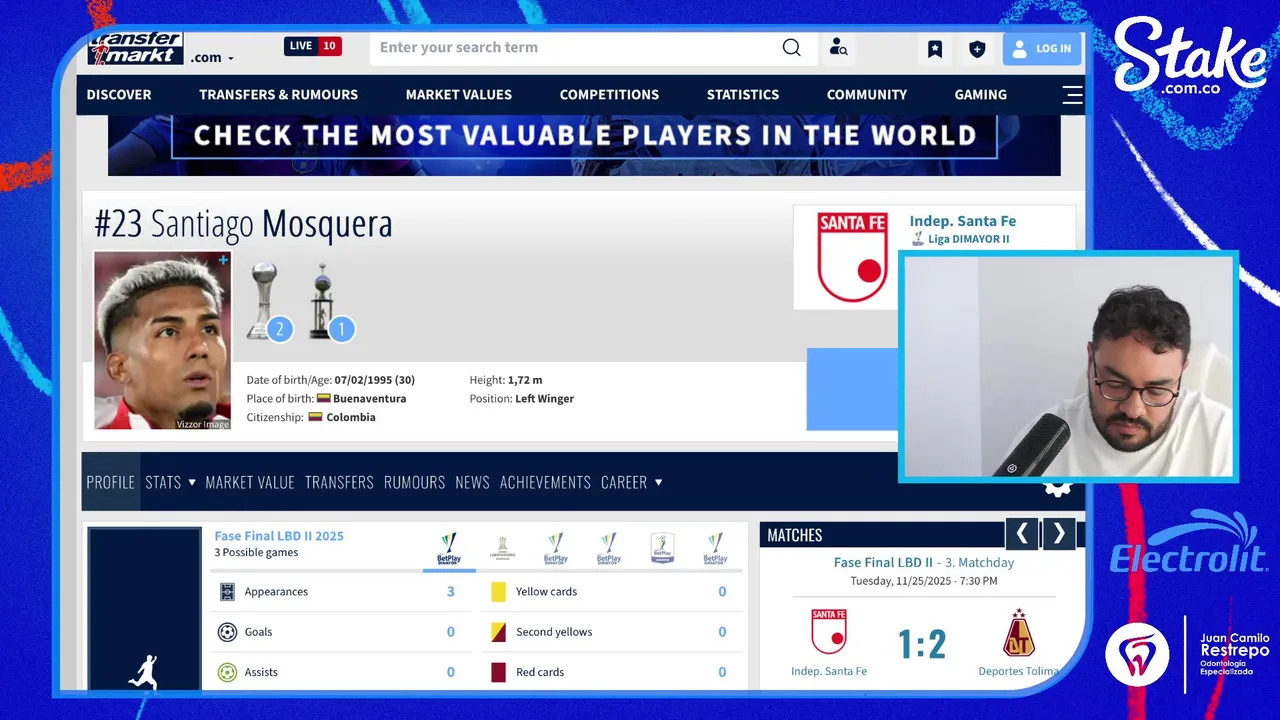Open the hamburger menu icon
1280x720 pixels.
pos(1072,95)
